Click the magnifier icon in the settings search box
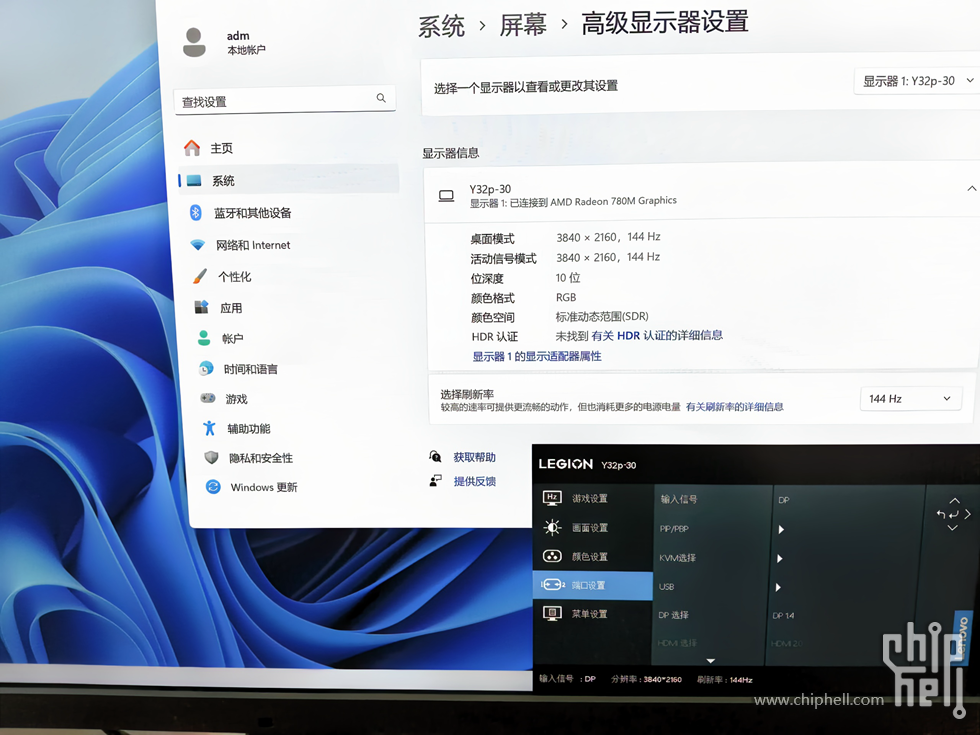The width and height of the screenshot is (980, 735). point(381,98)
